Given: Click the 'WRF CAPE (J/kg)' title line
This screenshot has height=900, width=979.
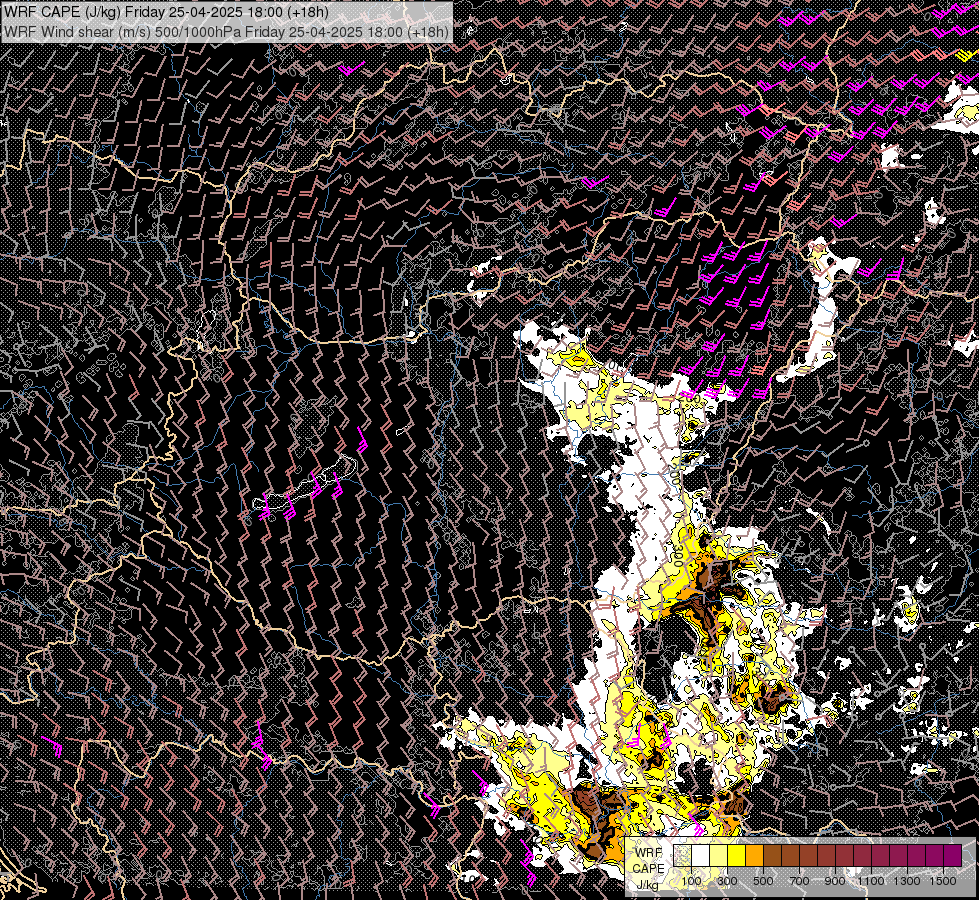Looking at the screenshot, I should click(166, 12).
